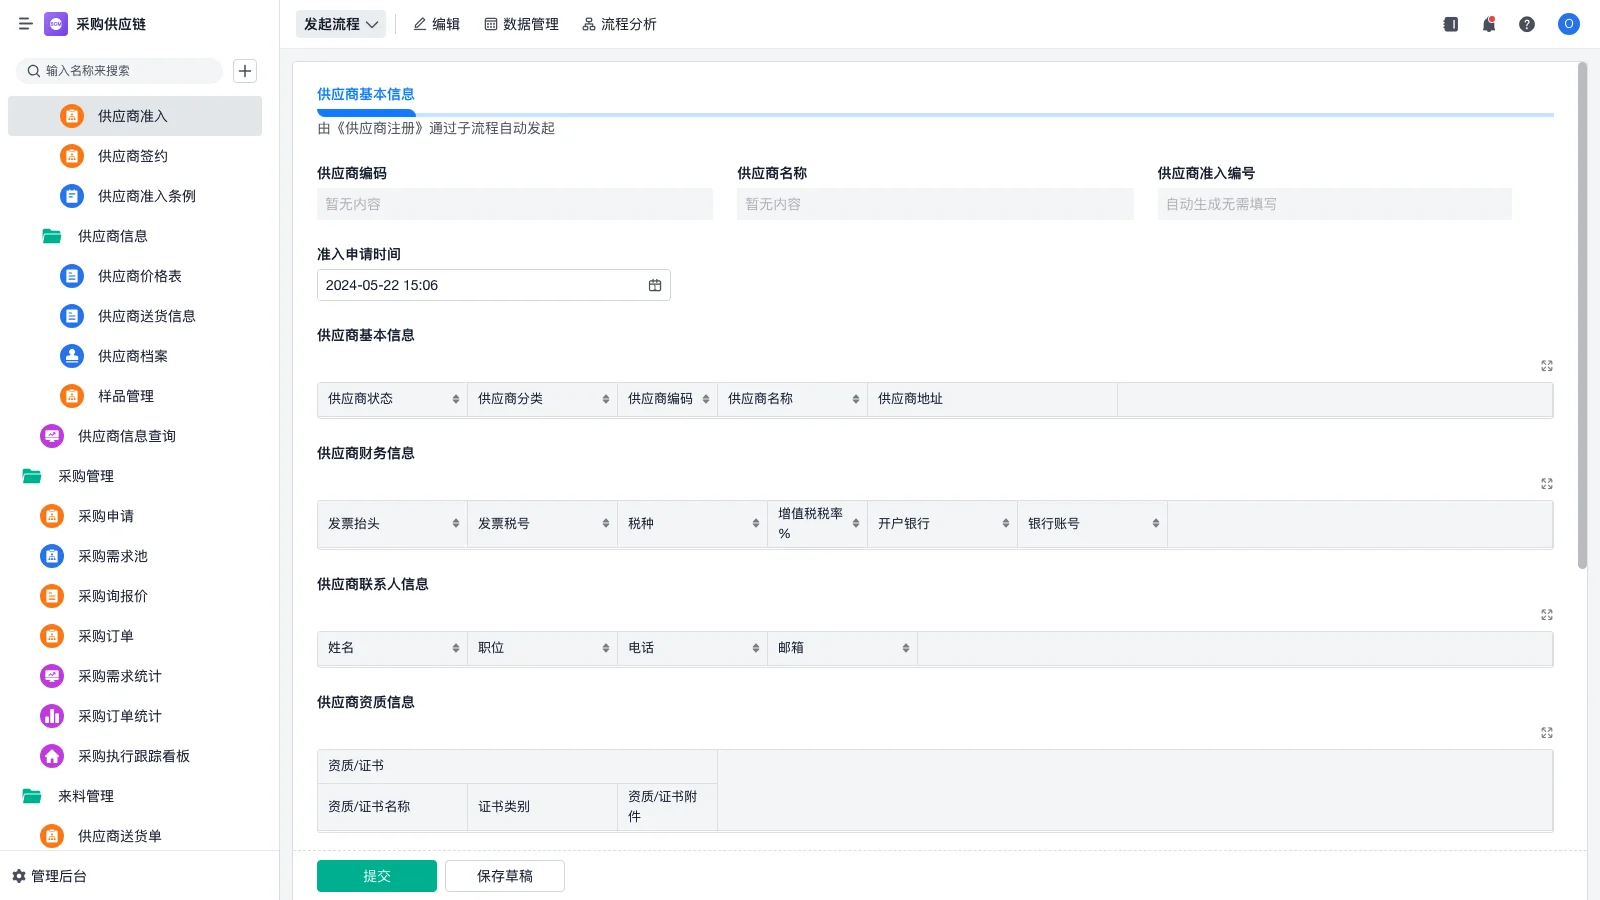Click the 采购执行跟踪看板 home icon

52,756
